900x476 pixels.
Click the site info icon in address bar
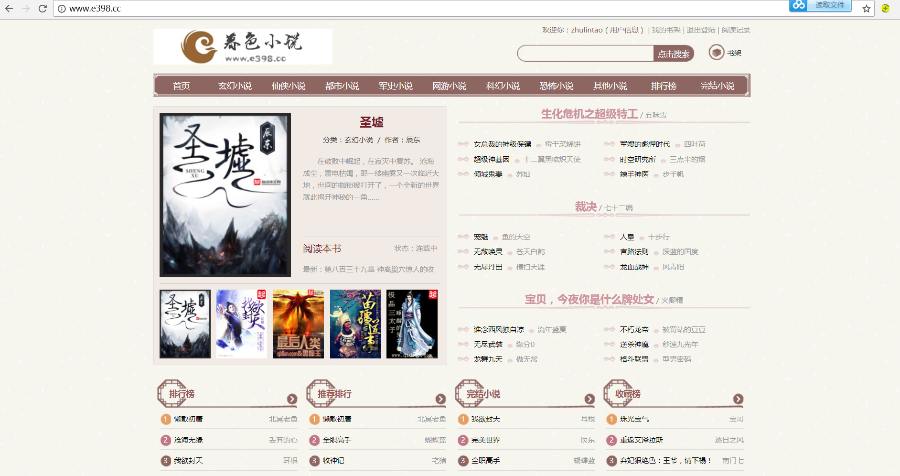61,9
